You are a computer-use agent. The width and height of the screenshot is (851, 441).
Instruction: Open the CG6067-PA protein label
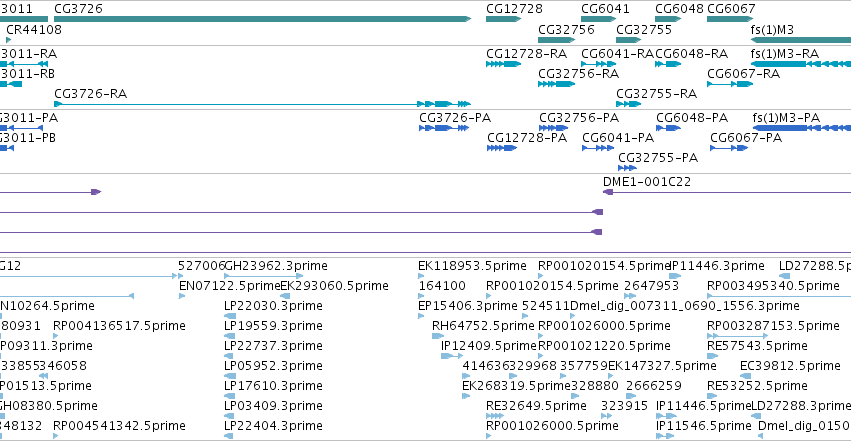[746, 137]
